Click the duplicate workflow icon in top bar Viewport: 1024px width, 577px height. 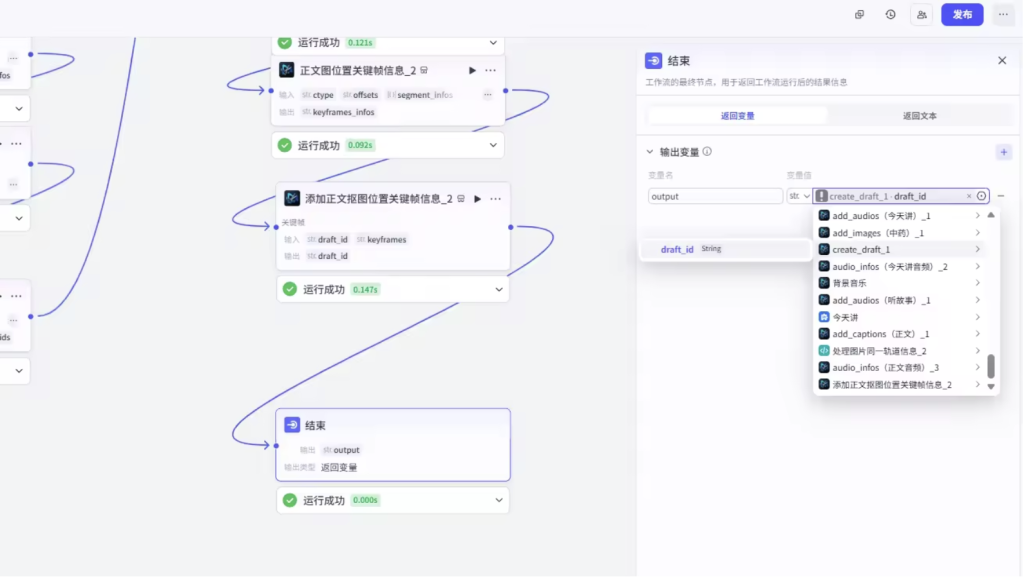[859, 15]
